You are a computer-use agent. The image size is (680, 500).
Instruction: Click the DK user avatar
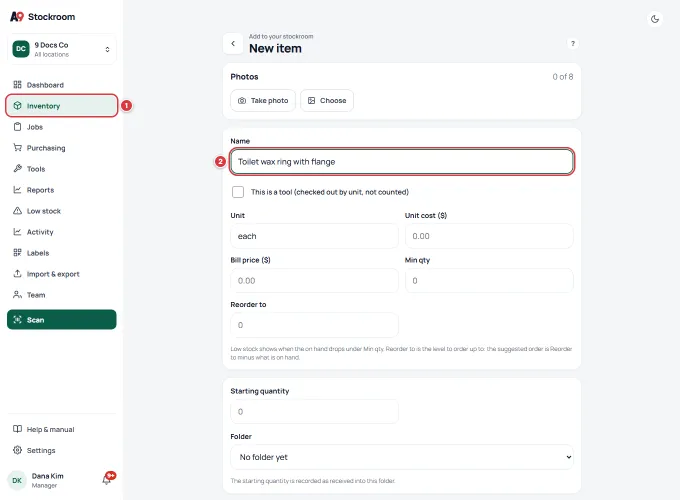17,480
